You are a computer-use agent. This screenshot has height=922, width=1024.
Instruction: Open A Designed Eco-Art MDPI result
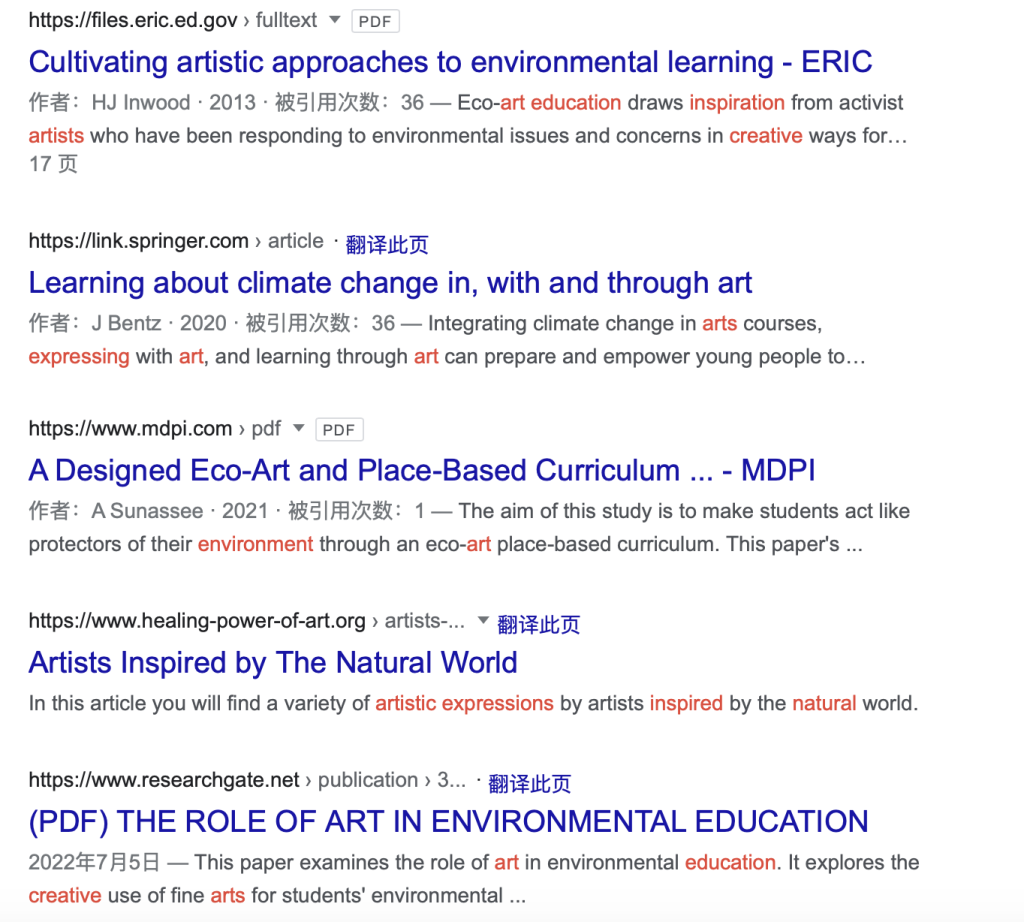click(422, 470)
